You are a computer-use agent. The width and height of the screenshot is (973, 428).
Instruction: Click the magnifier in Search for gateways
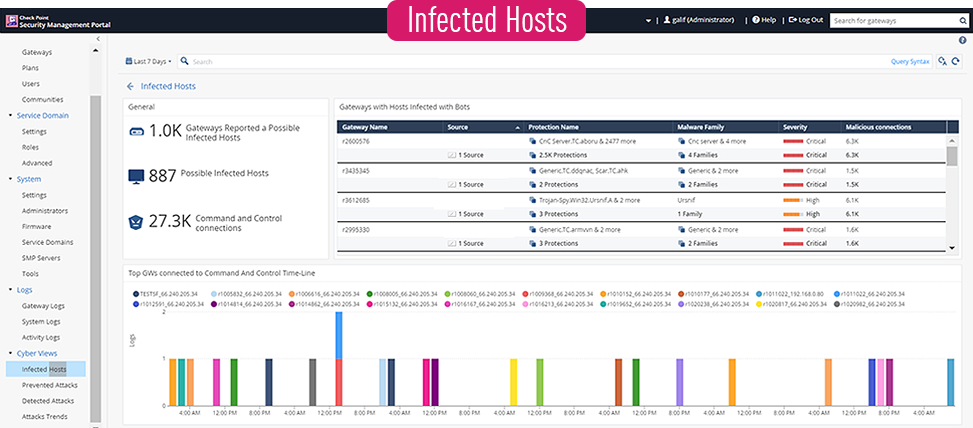pos(962,20)
